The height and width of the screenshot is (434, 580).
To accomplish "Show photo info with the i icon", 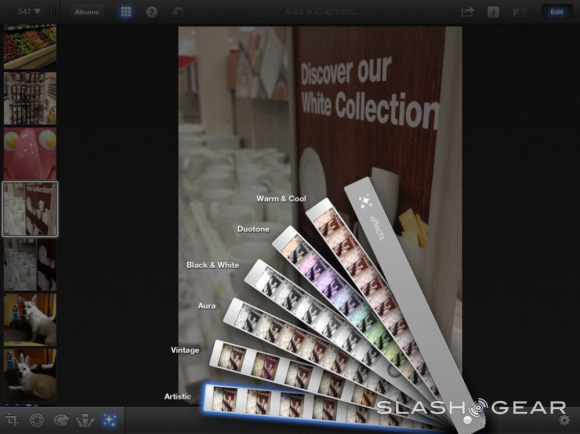I will (x=493, y=12).
